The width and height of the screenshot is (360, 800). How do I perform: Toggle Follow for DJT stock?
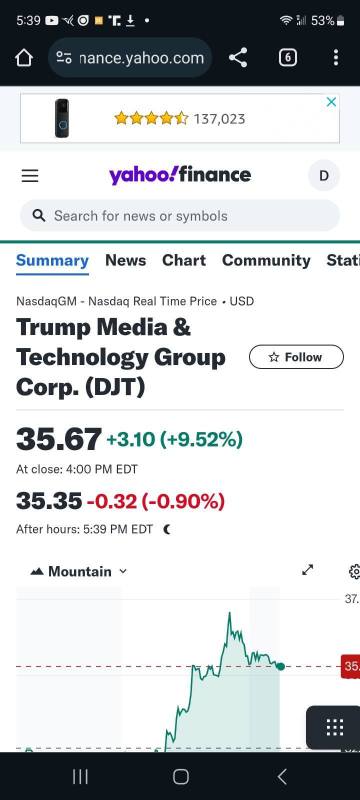pyautogui.click(x=296, y=357)
